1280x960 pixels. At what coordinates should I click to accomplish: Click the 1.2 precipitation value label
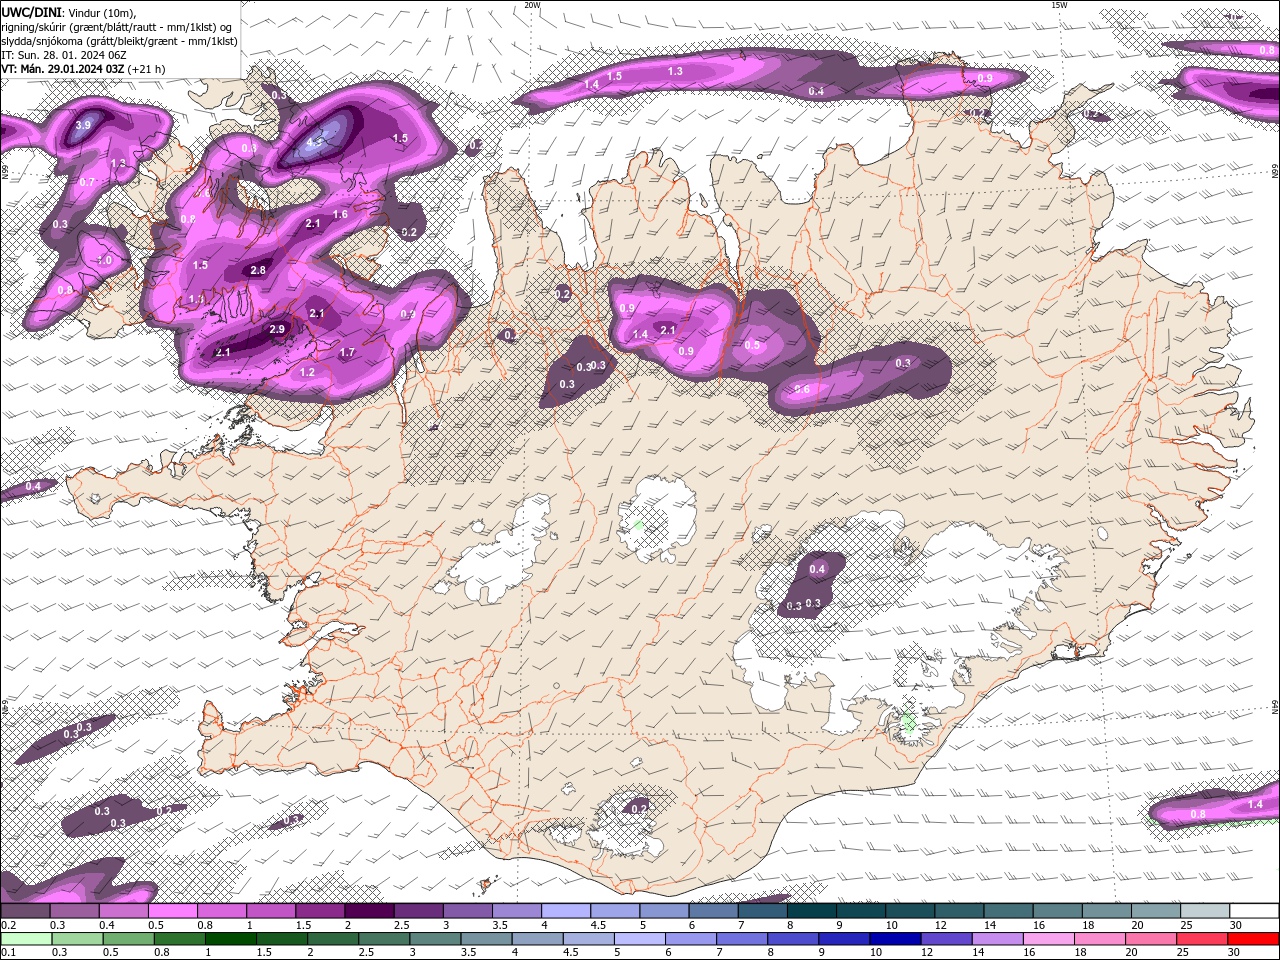307,372
